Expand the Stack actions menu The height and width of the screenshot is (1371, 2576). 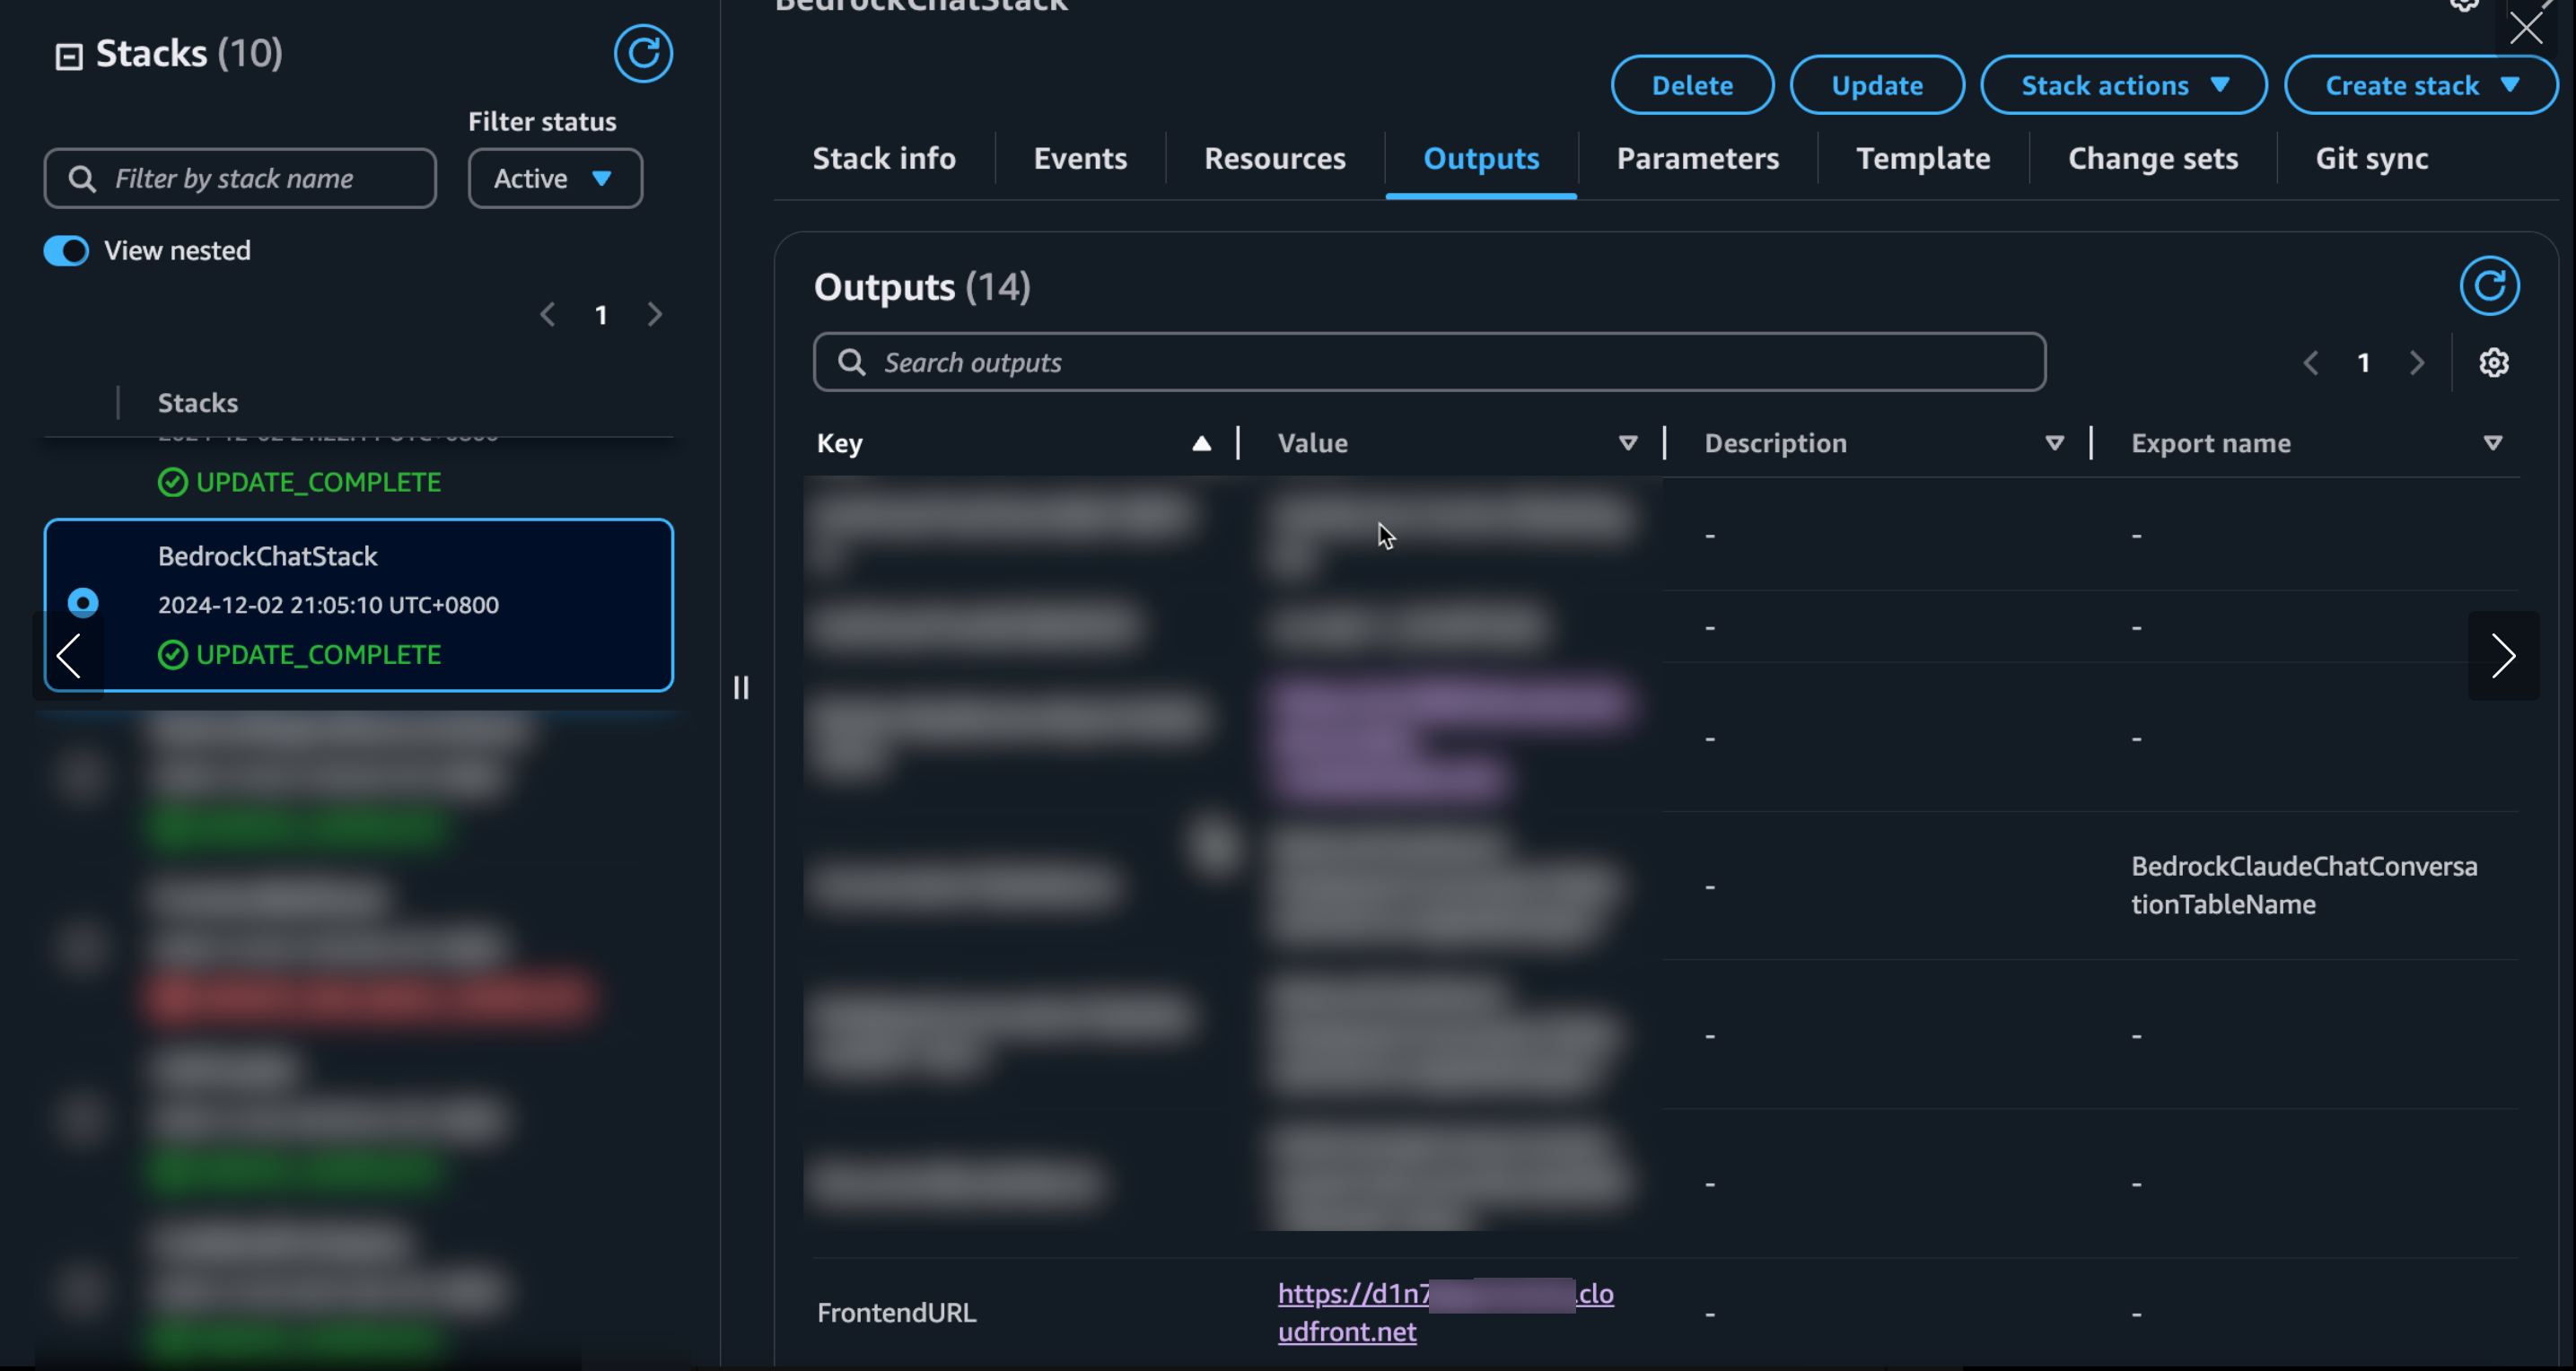tap(2123, 86)
